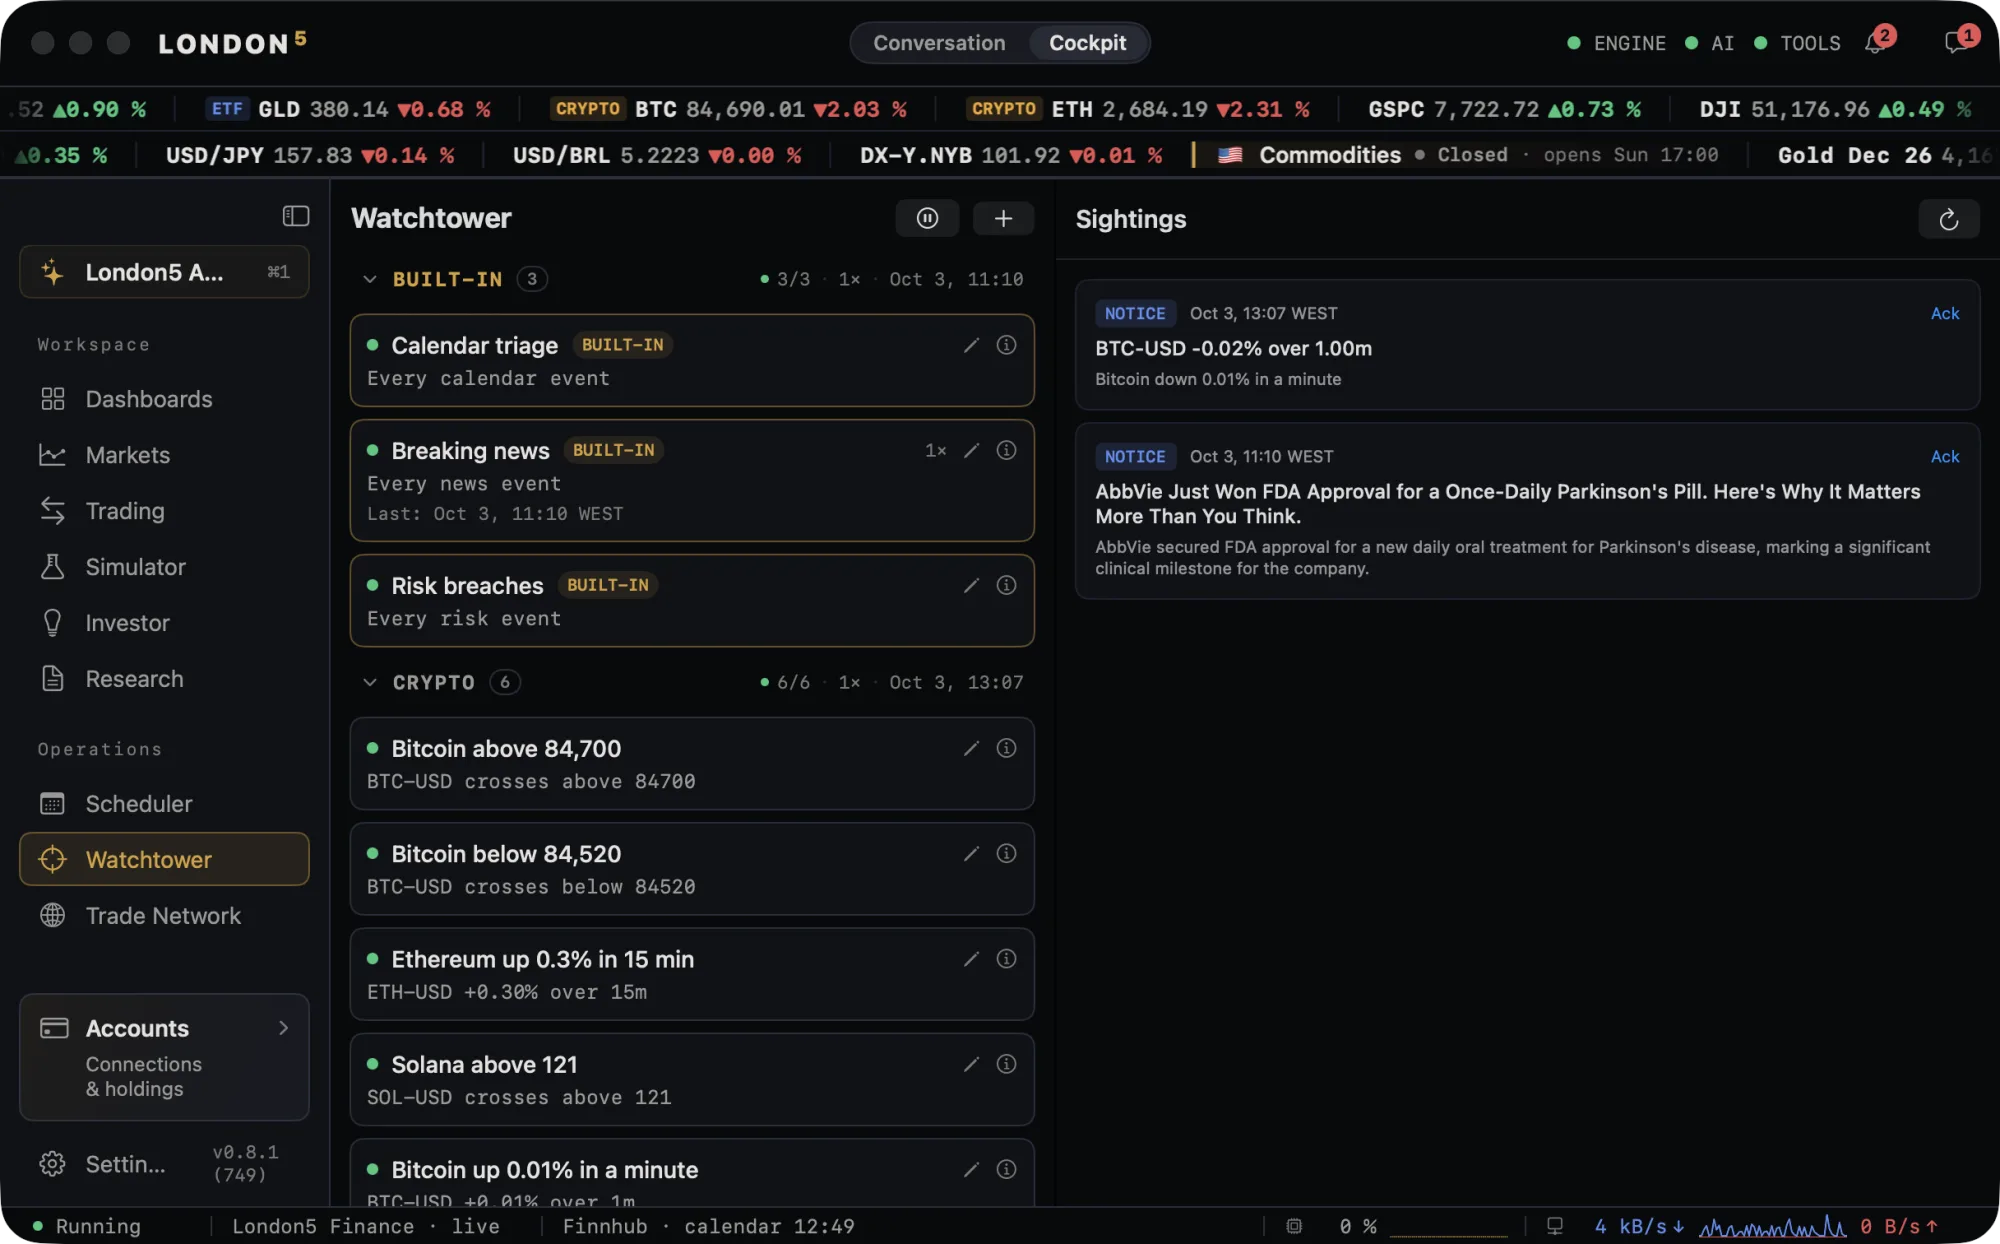Edit the Breaking news watcher
Screen dimensions: 2000x1244
point(971,451)
